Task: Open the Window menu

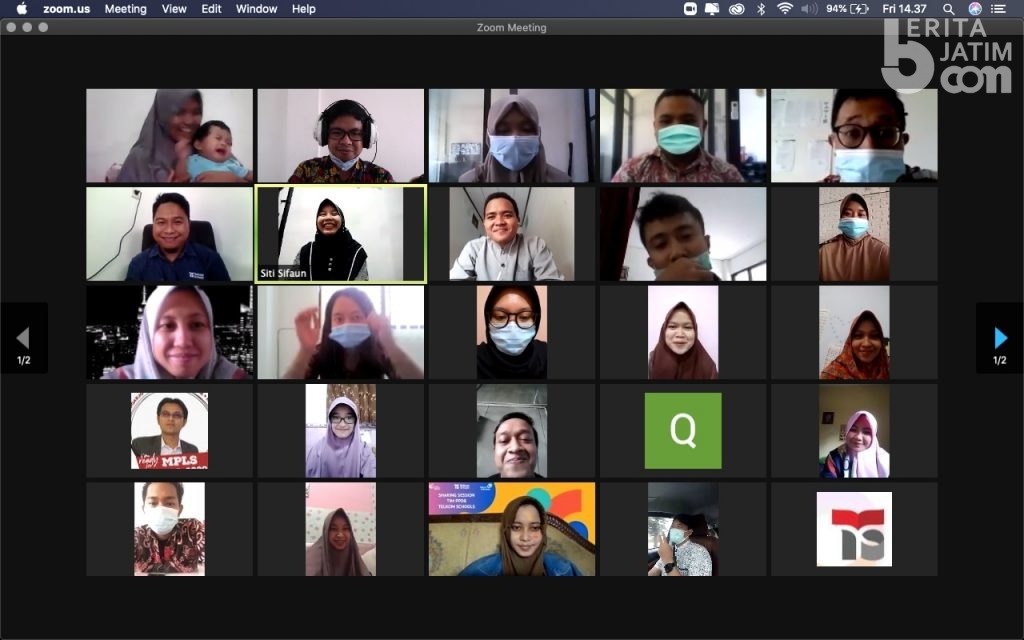Action: point(256,8)
